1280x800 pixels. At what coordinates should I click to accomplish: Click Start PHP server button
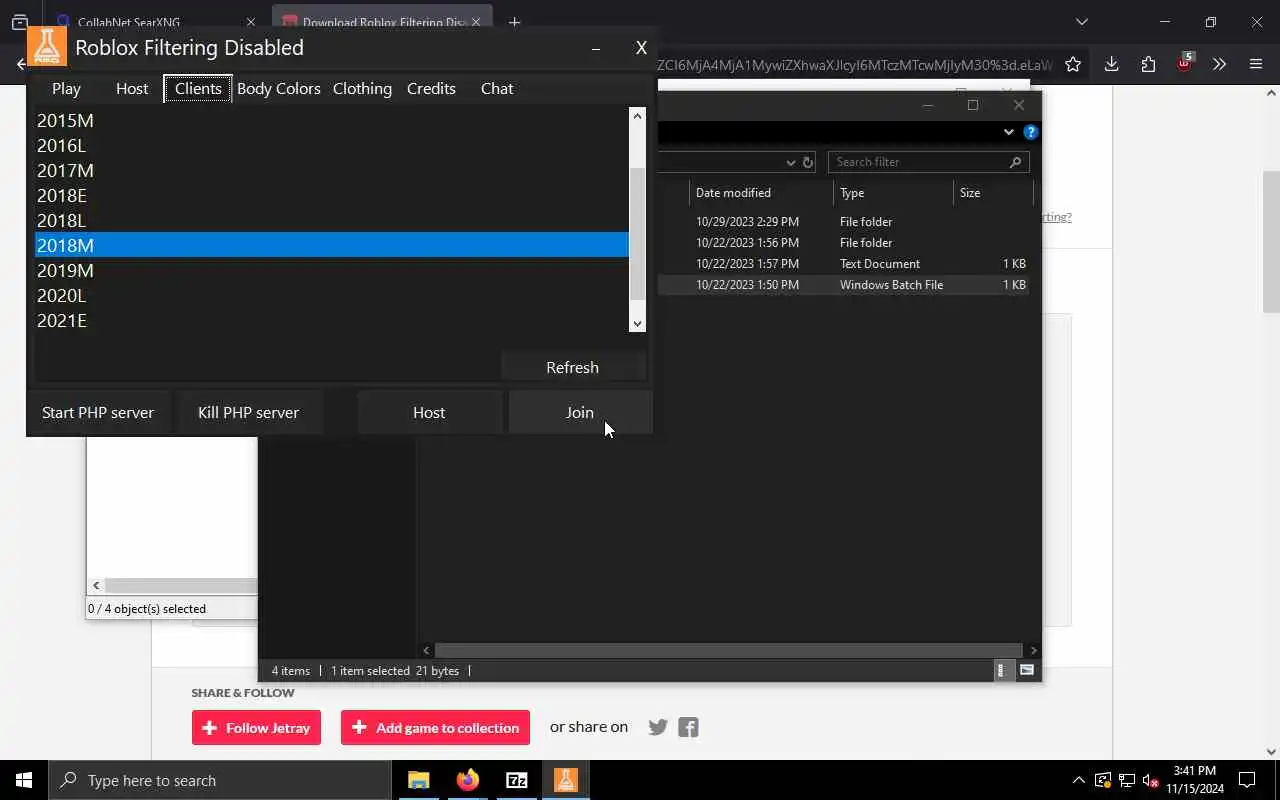(x=98, y=412)
